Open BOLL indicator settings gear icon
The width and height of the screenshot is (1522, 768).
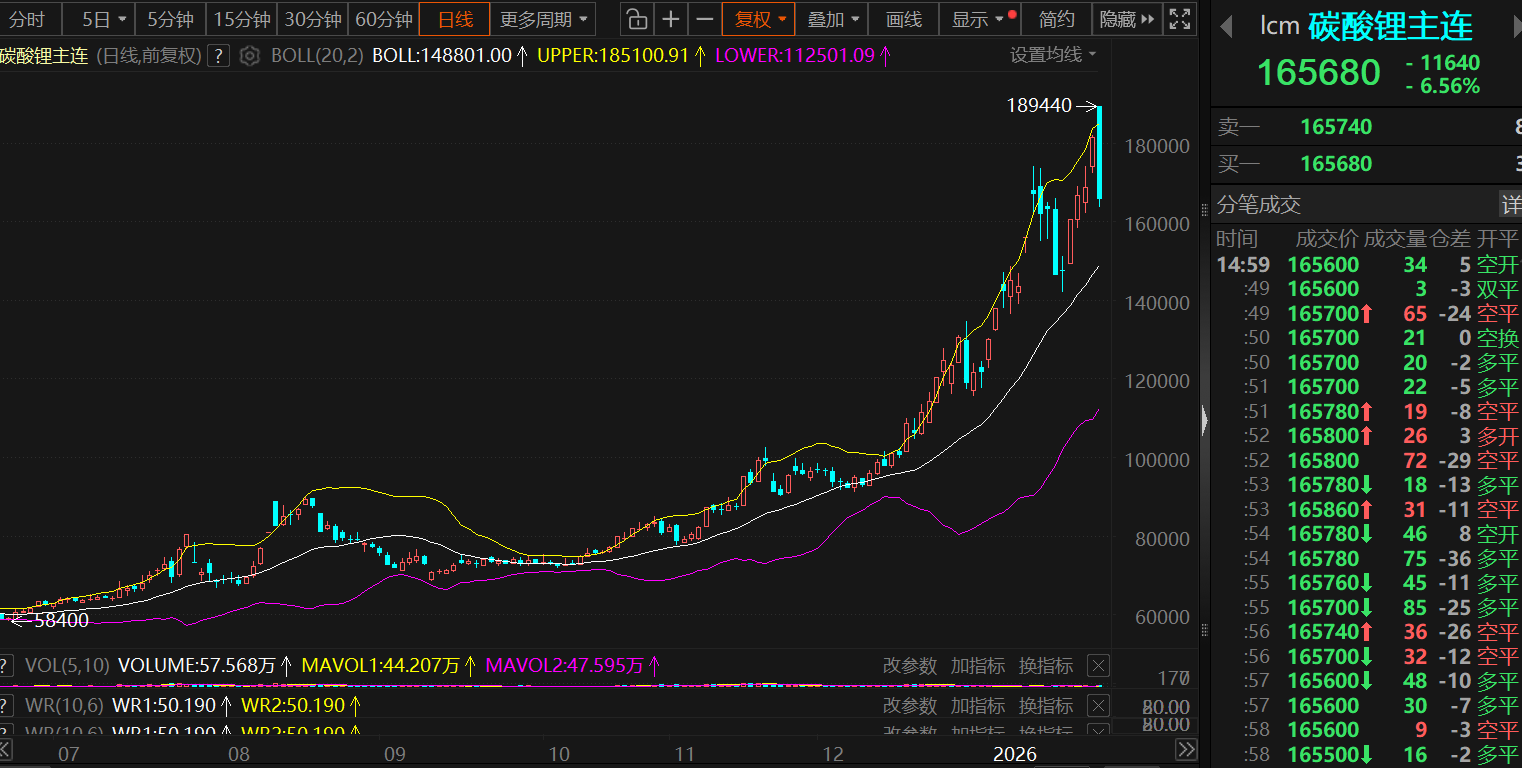[x=249, y=56]
